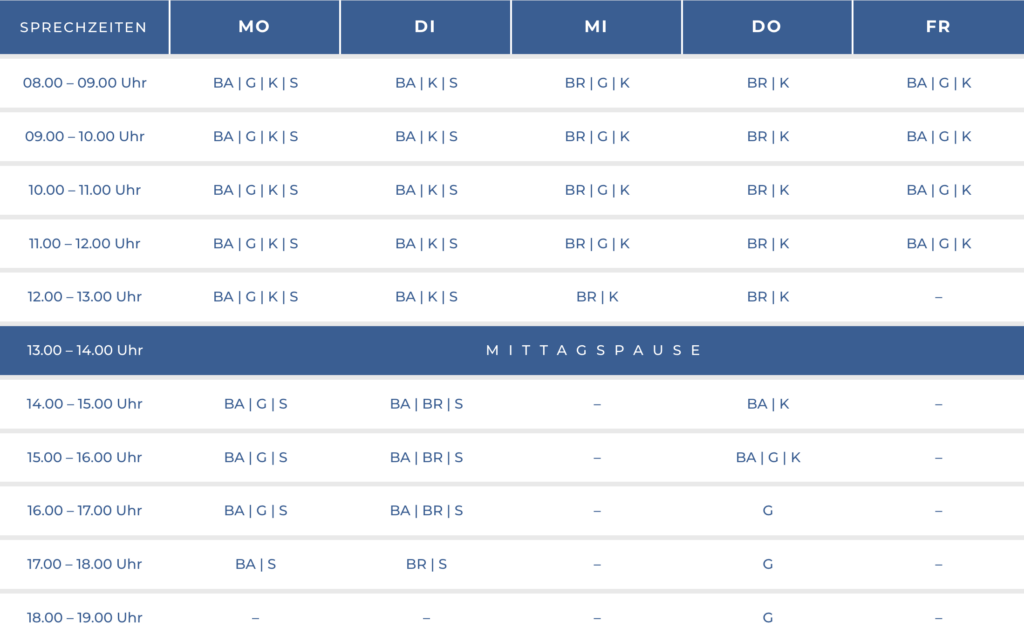Click Friday's 11.00 cell BA | G | K

(938, 244)
